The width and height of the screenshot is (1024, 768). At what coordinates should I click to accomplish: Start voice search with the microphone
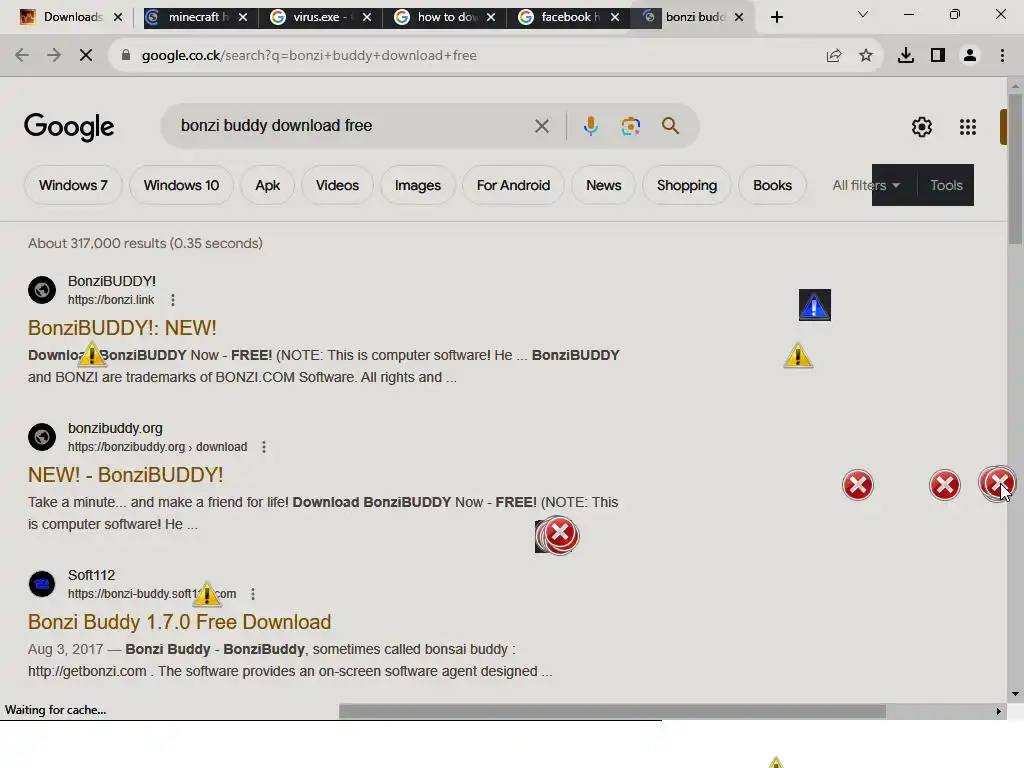click(590, 126)
